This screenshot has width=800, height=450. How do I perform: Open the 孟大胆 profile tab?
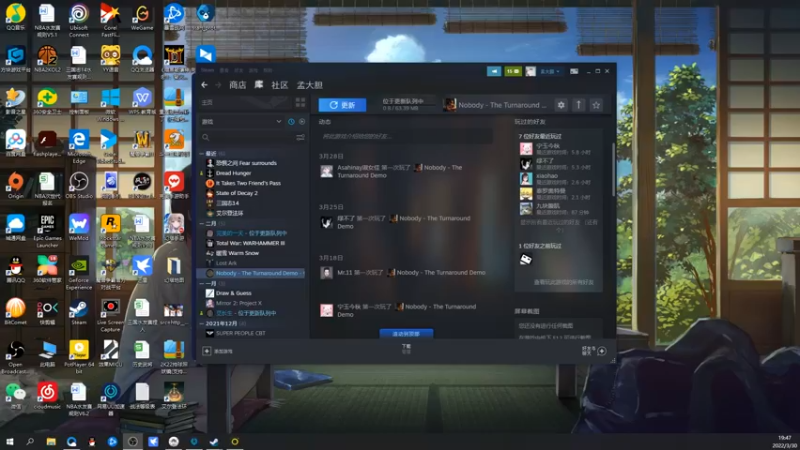(x=310, y=85)
